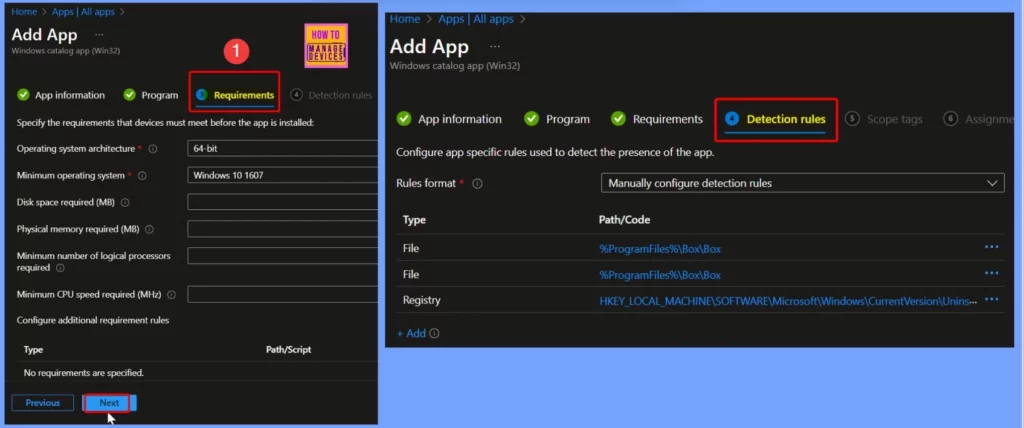Image resolution: width=1024 pixels, height=428 pixels.
Task: Show info icon for Rules format
Action: coord(477,184)
